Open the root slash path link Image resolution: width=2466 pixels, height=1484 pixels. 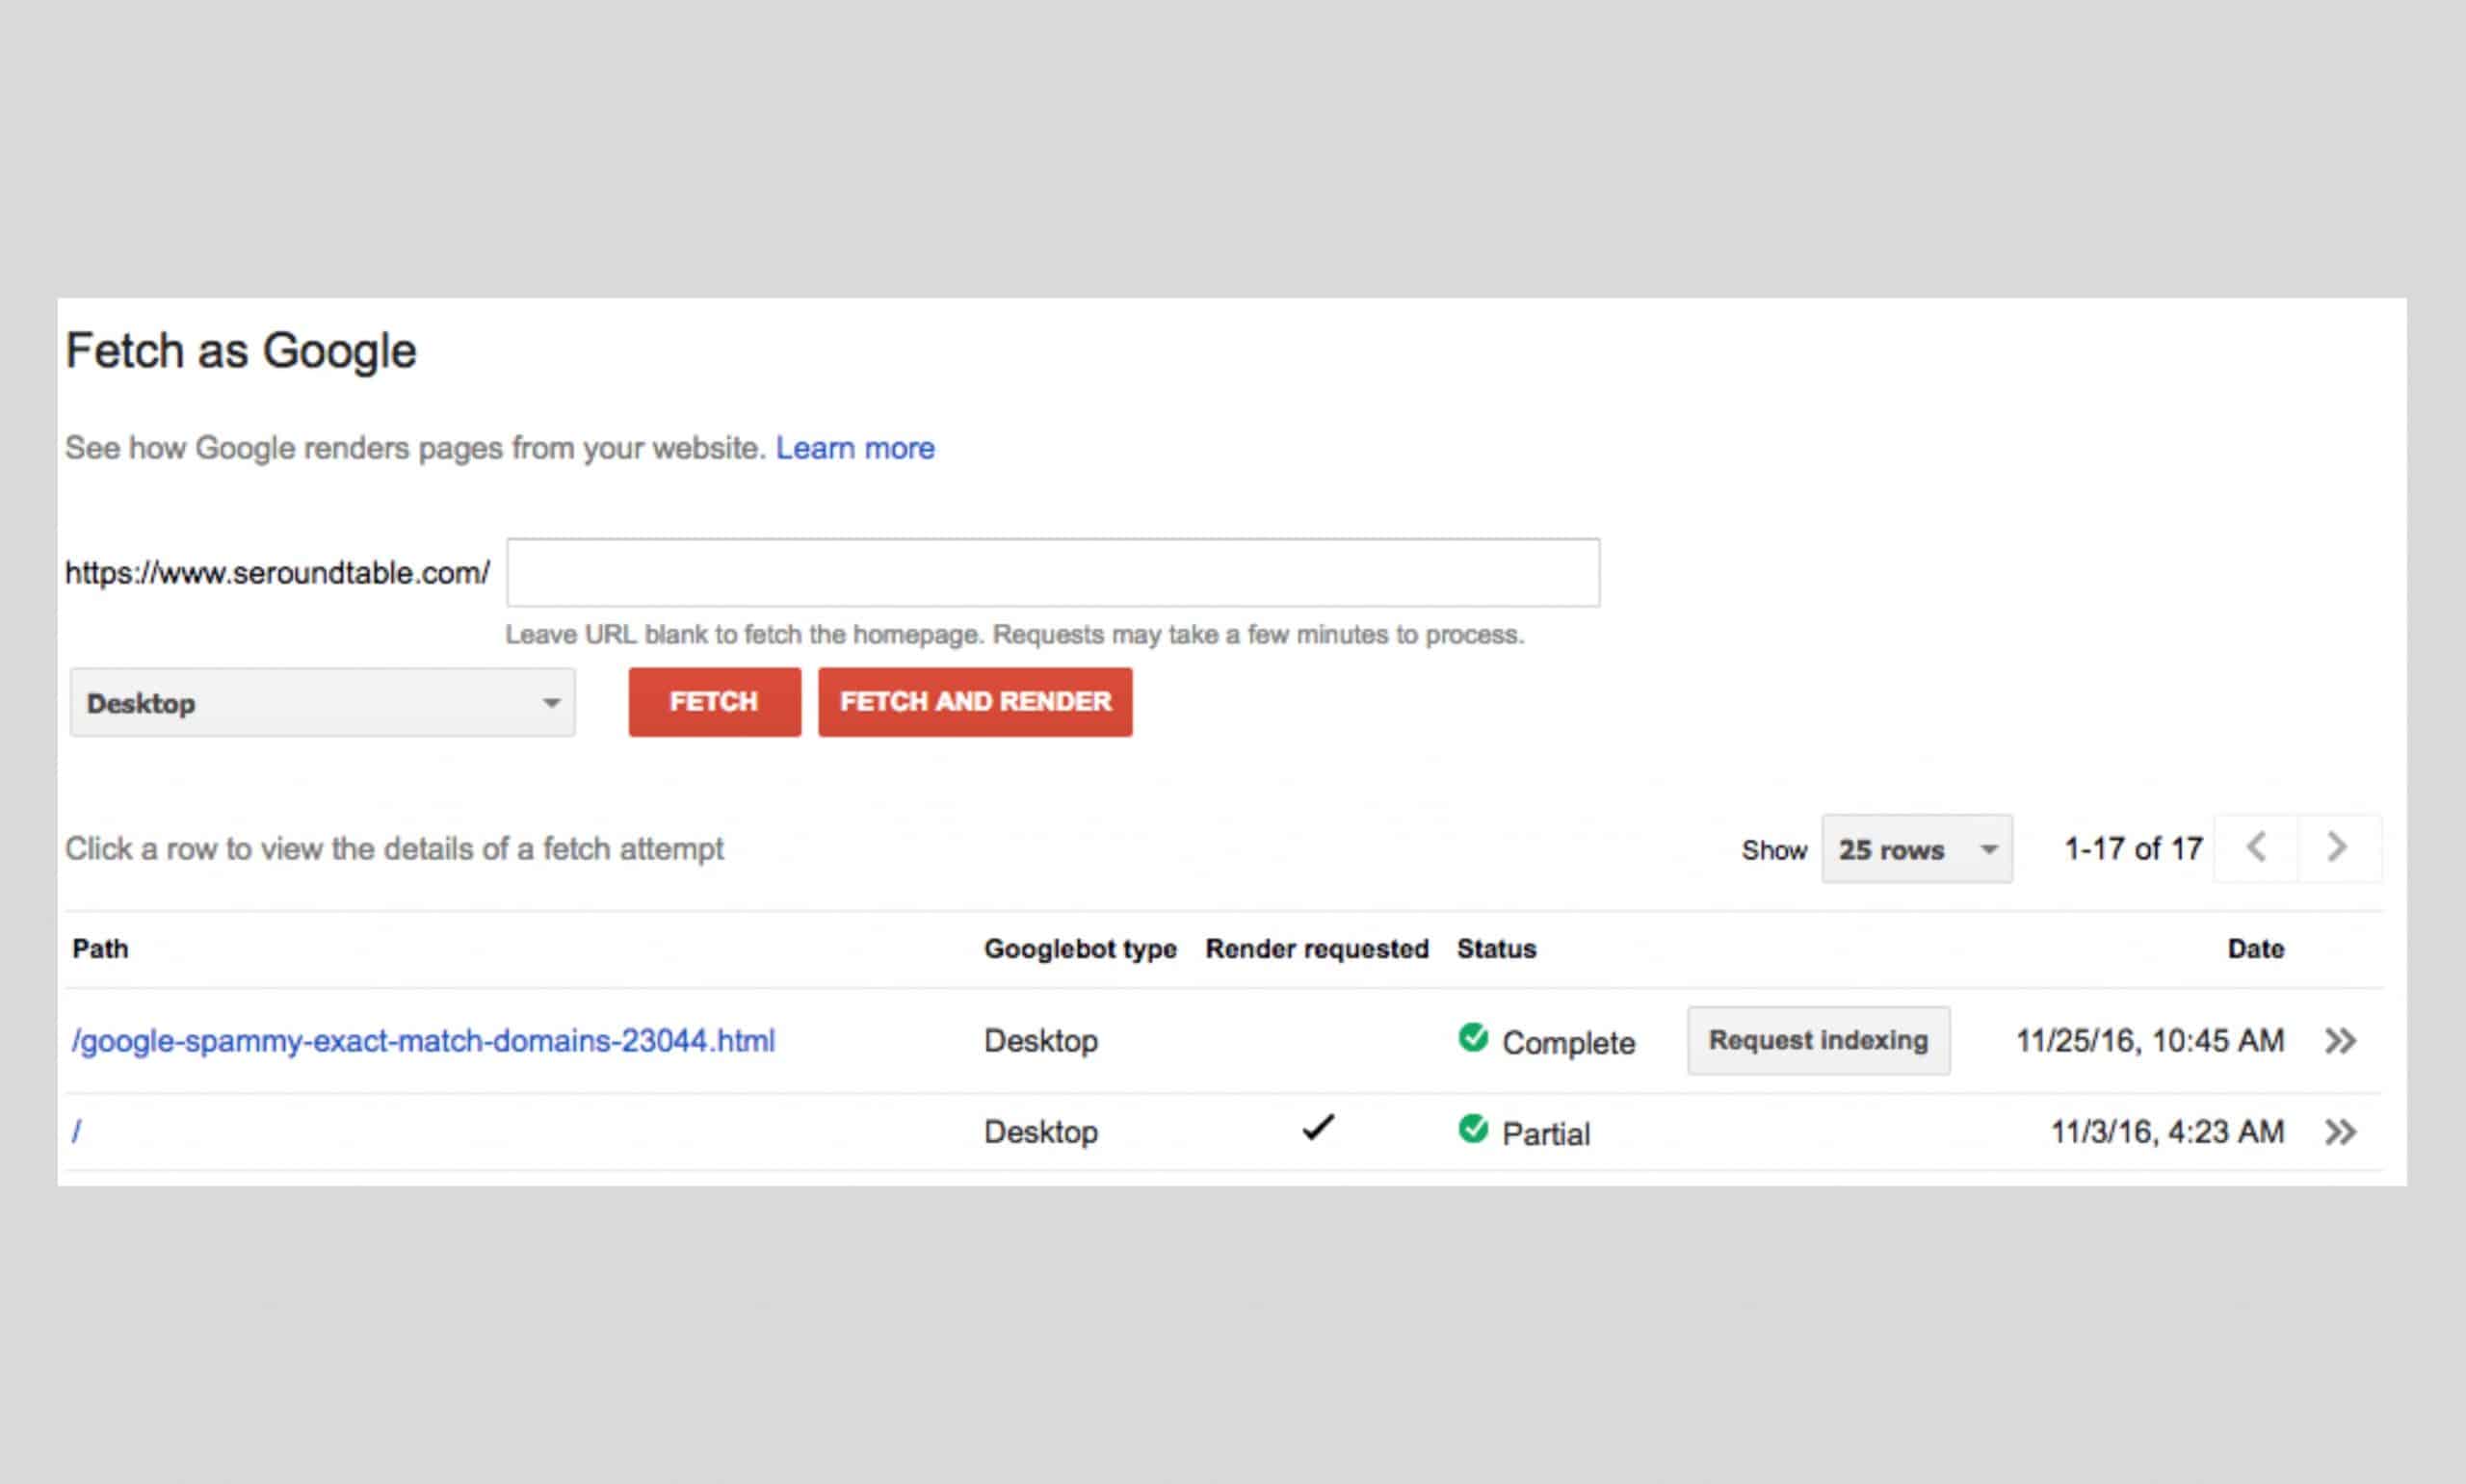coord(77,1132)
